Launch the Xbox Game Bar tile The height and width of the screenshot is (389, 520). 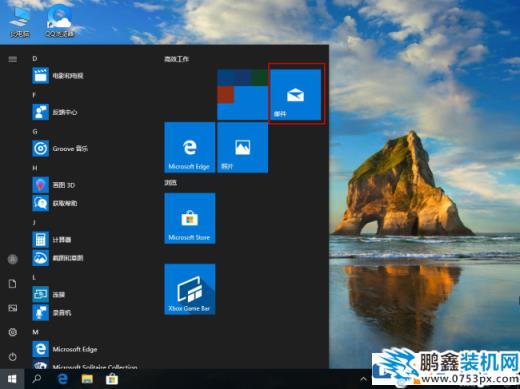190,289
